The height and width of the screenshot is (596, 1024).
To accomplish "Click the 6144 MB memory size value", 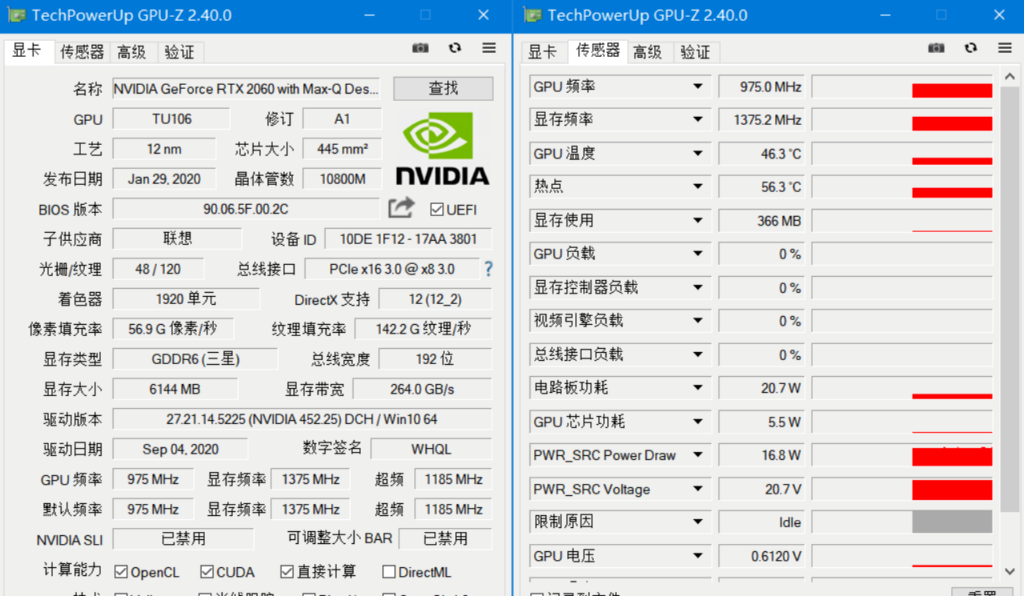I will [x=174, y=389].
